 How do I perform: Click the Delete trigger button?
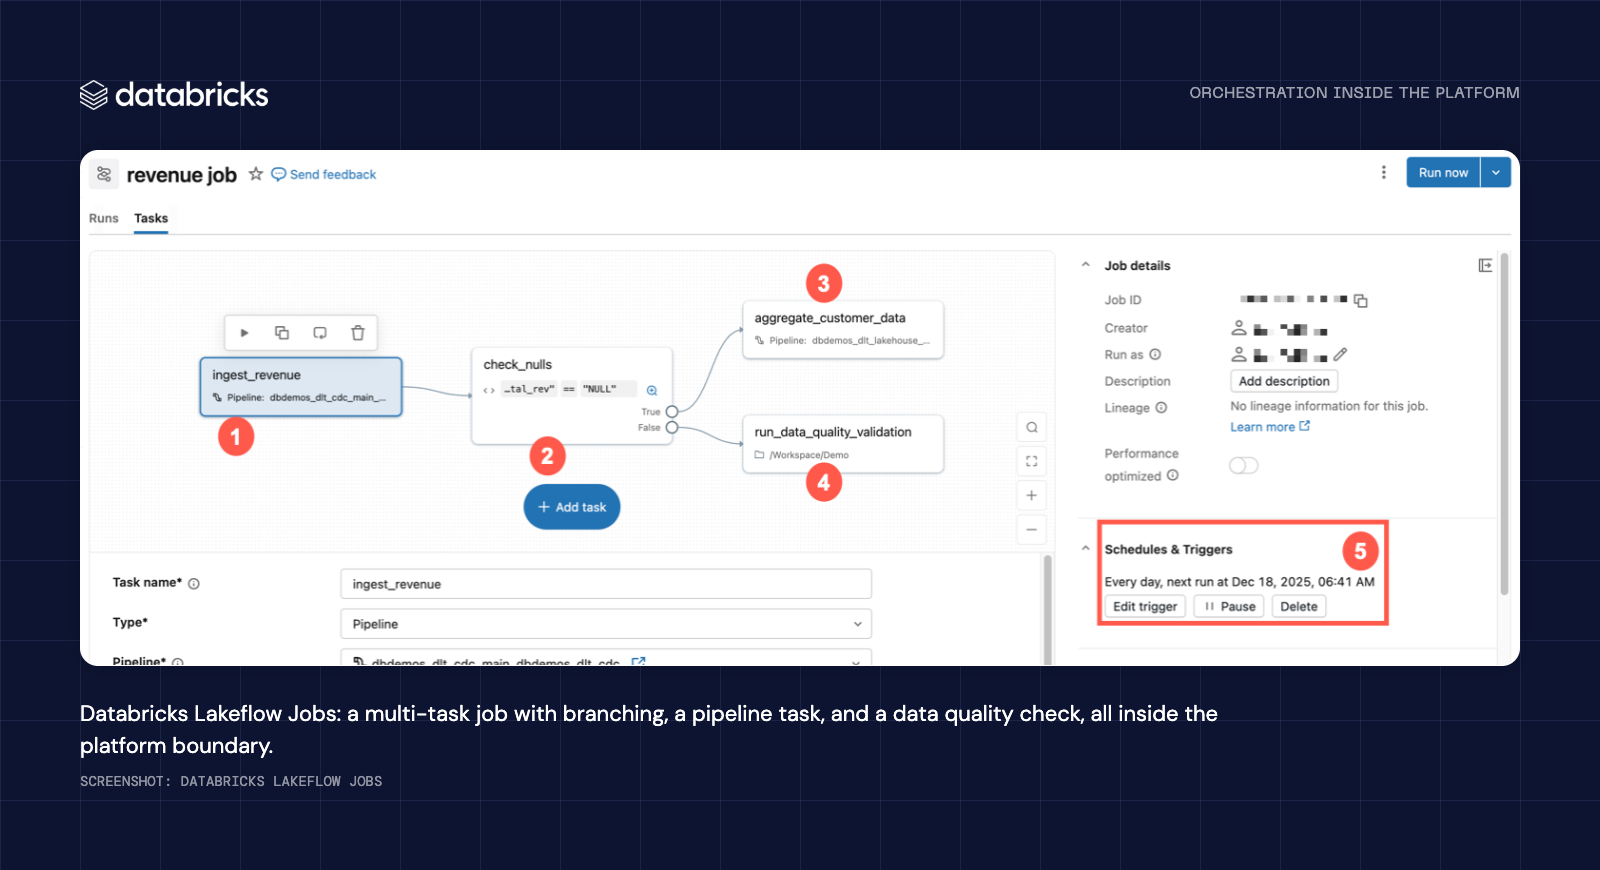tap(1299, 606)
